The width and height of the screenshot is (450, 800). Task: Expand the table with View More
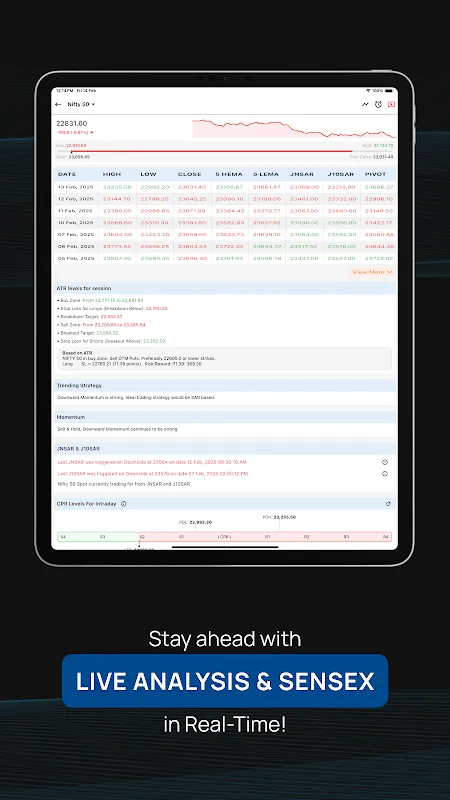coord(372,272)
